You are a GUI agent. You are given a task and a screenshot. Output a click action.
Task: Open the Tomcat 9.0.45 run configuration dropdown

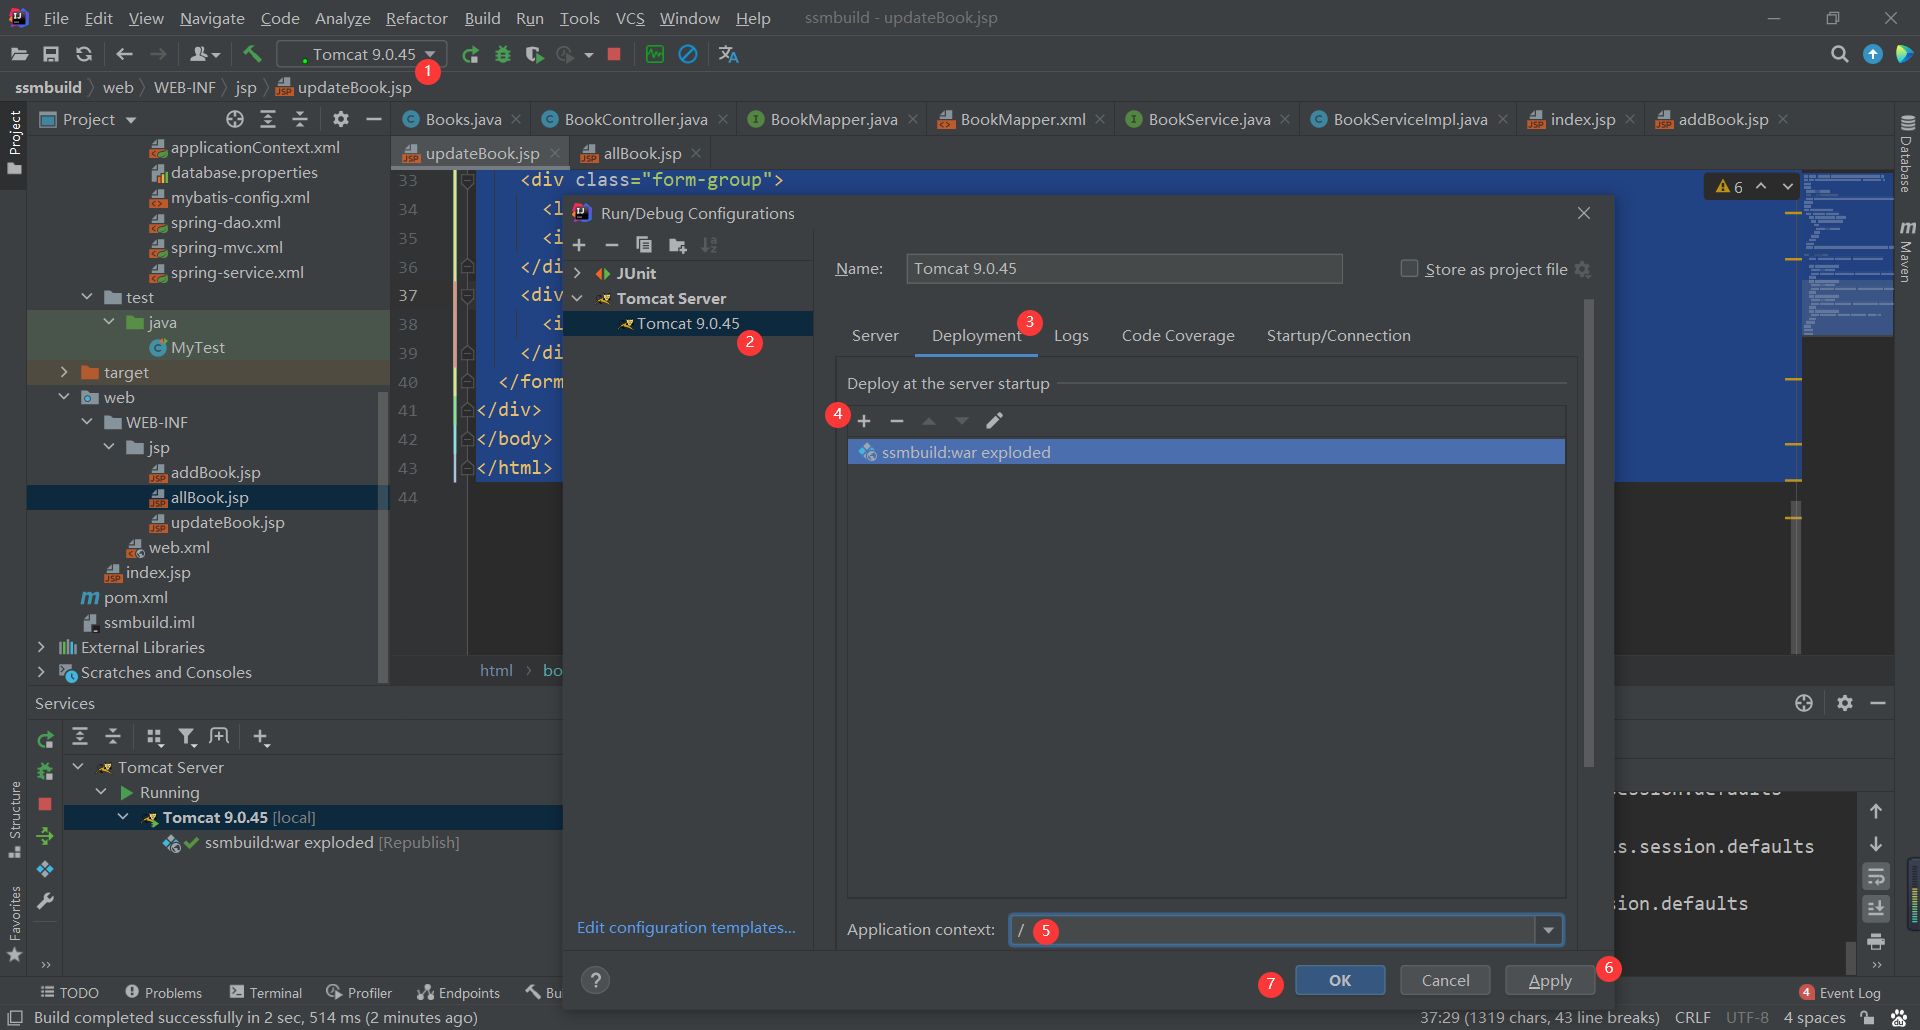point(360,54)
